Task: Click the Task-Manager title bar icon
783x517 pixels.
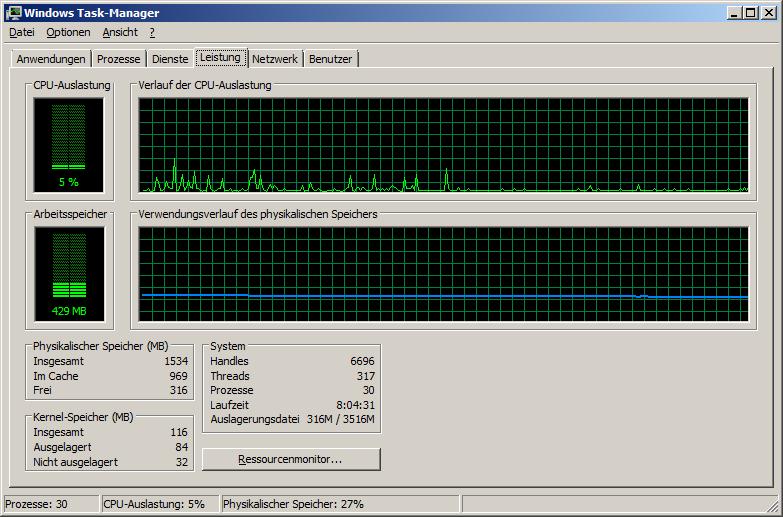Action: pyautogui.click(x=13, y=13)
